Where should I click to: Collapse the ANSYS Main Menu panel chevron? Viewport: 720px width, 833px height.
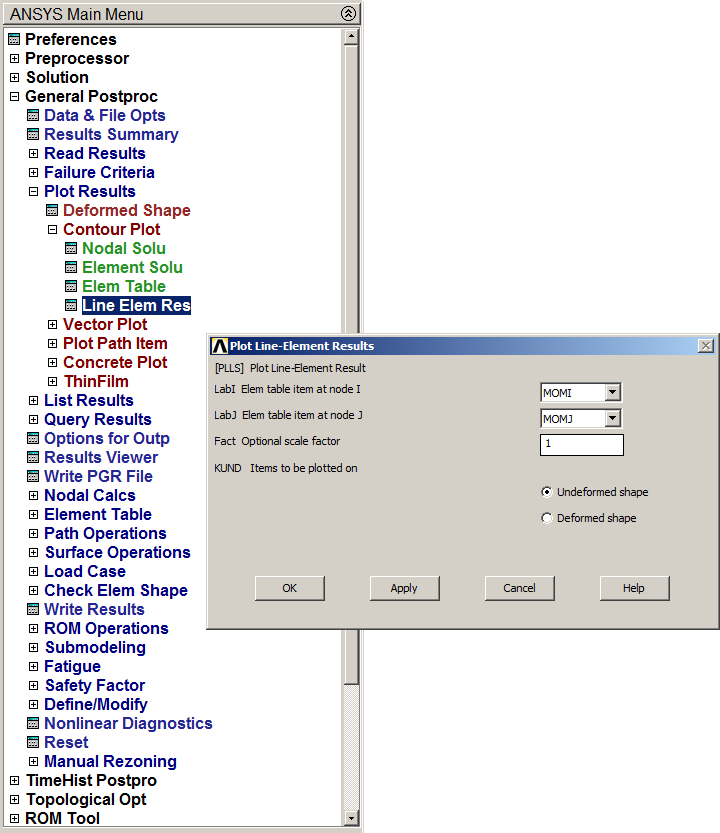(x=347, y=14)
